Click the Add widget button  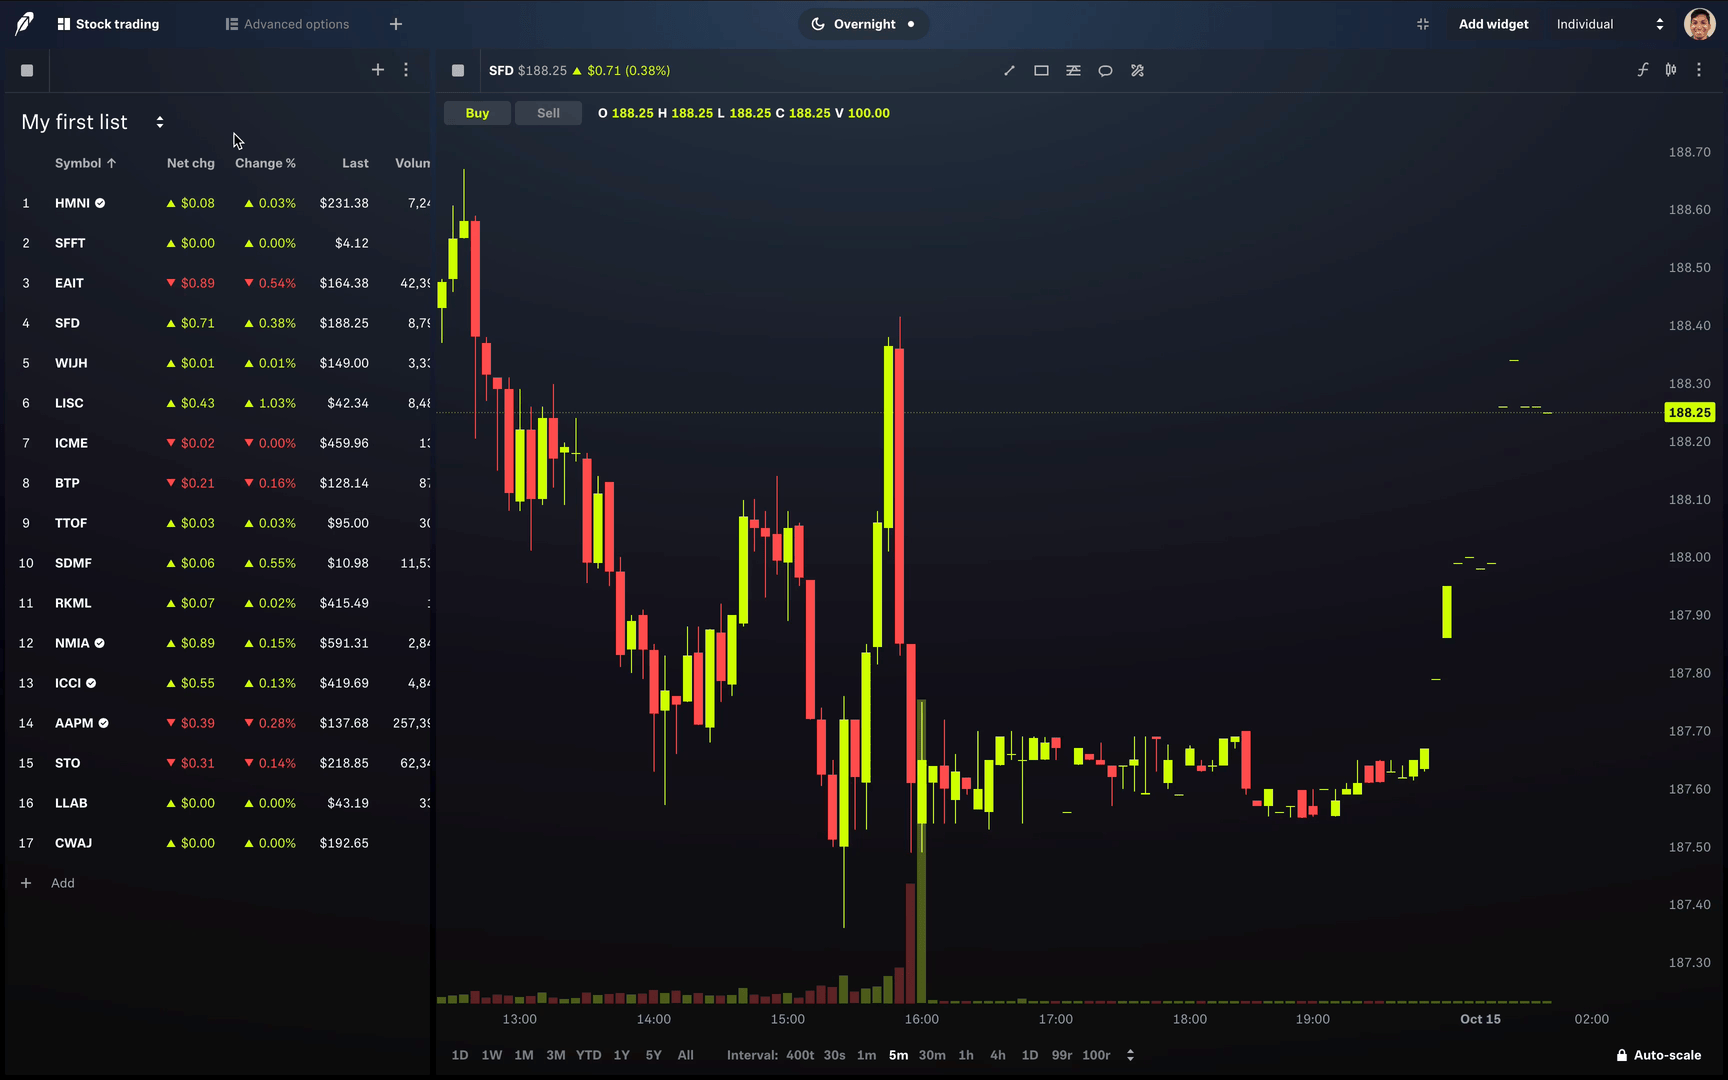coord(1493,24)
